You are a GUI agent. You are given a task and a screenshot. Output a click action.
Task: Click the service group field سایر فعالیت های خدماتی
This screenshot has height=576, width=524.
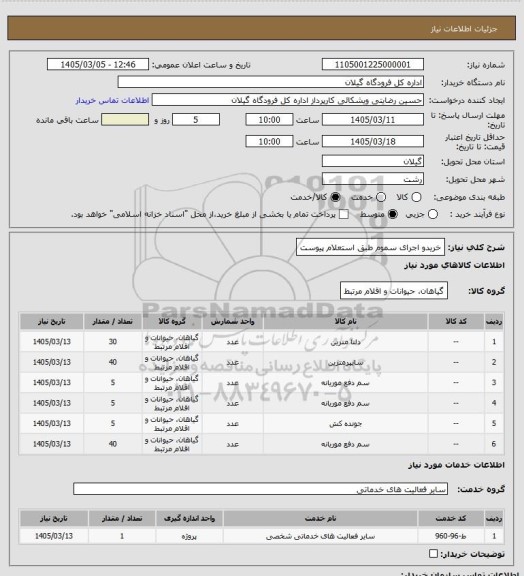coord(260,489)
